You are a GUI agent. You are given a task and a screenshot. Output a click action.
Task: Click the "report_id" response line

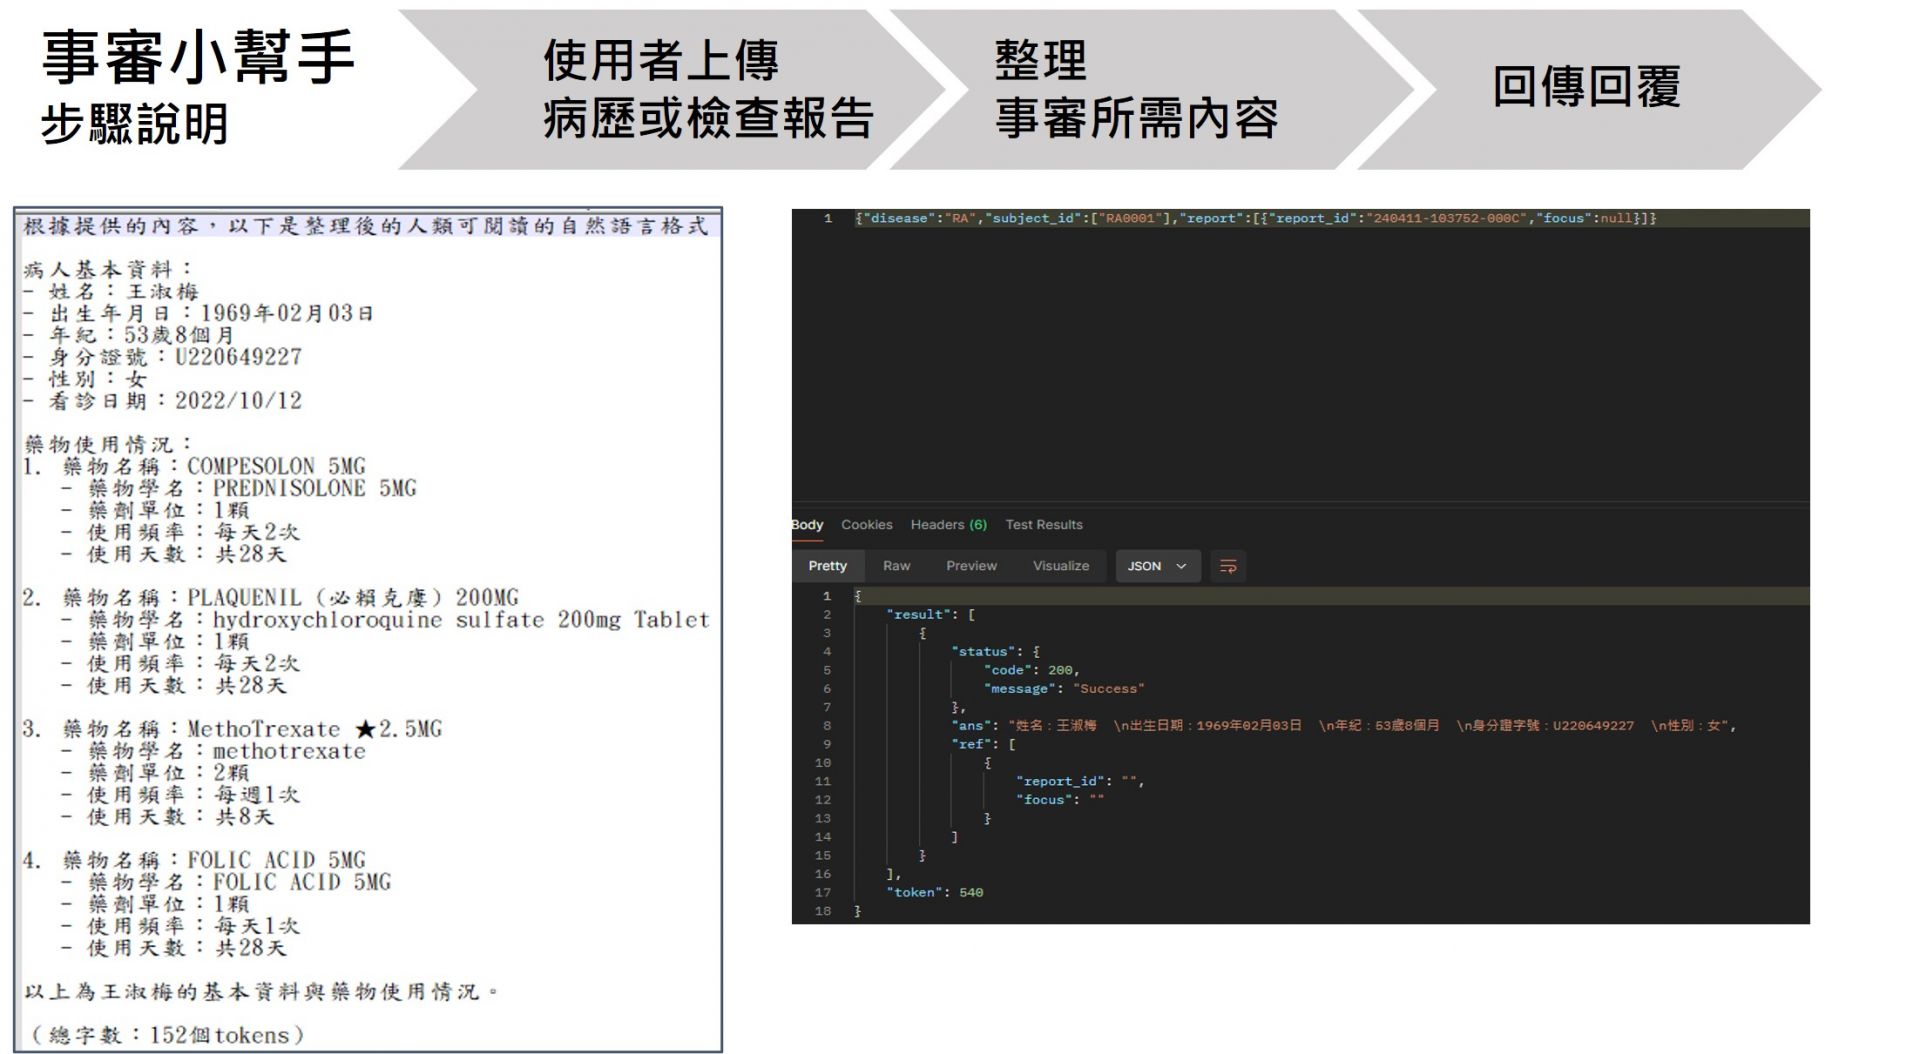tap(1080, 781)
